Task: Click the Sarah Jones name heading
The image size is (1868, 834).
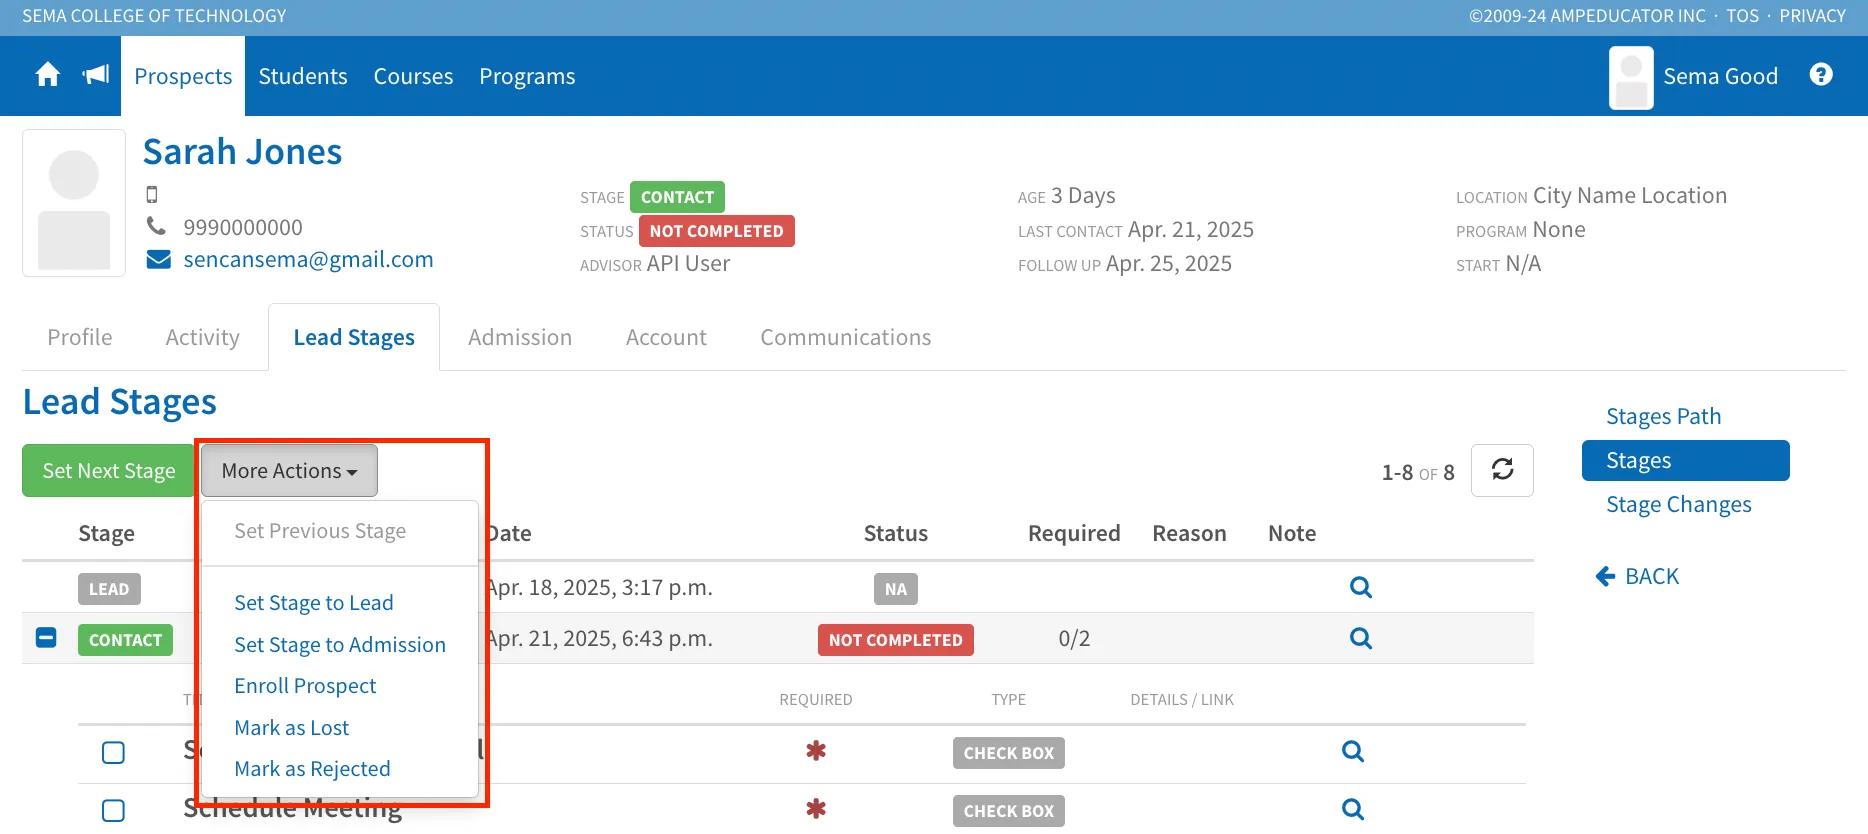Action: [243, 152]
